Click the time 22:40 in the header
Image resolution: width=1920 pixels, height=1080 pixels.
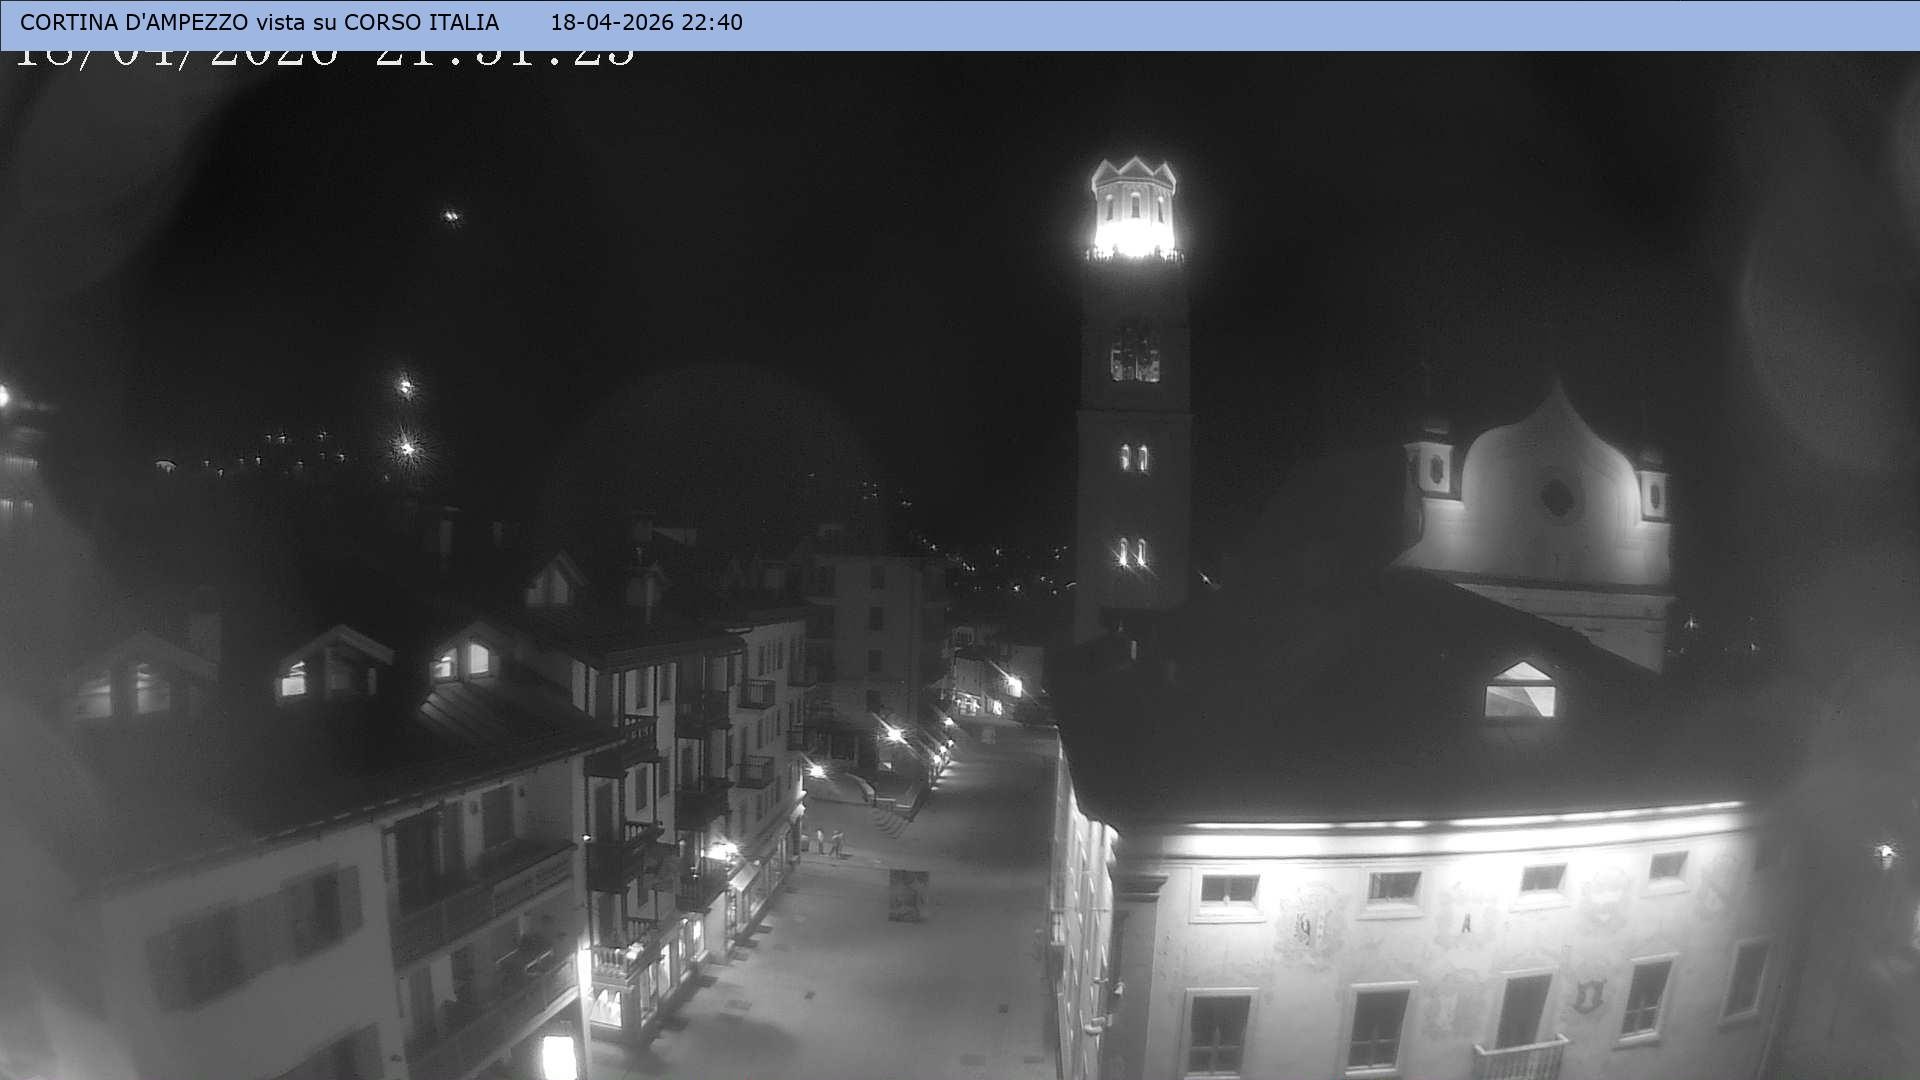coord(712,21)
